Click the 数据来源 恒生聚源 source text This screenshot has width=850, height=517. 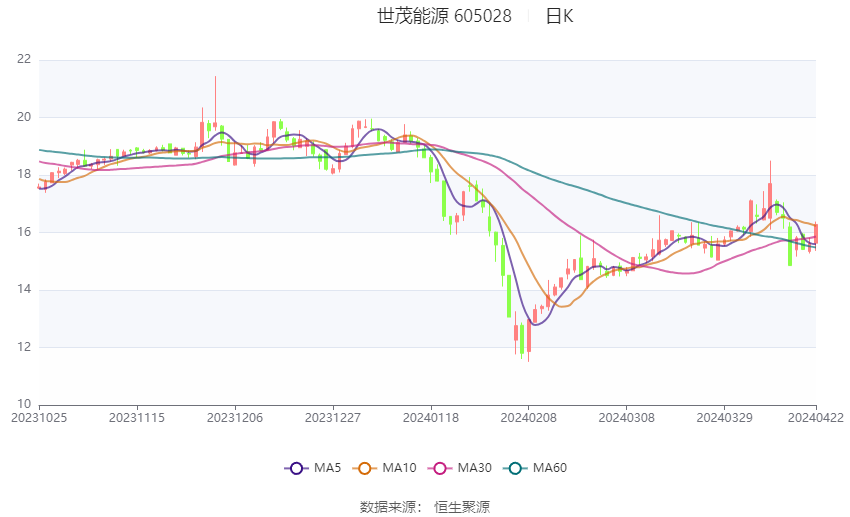pyautogui.click(x=424, y=507)
